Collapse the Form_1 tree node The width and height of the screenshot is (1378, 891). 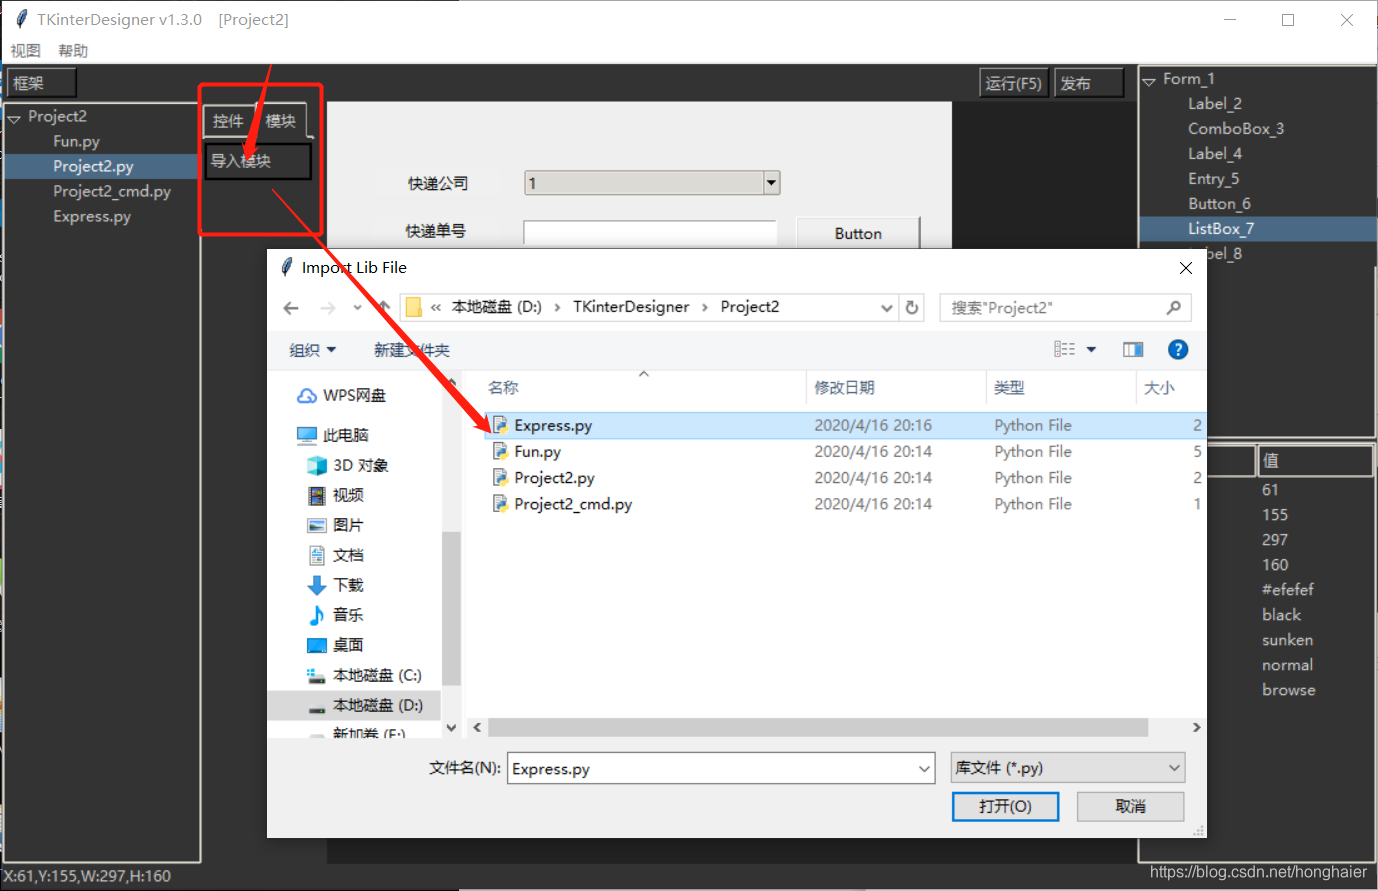(1149, 81)
